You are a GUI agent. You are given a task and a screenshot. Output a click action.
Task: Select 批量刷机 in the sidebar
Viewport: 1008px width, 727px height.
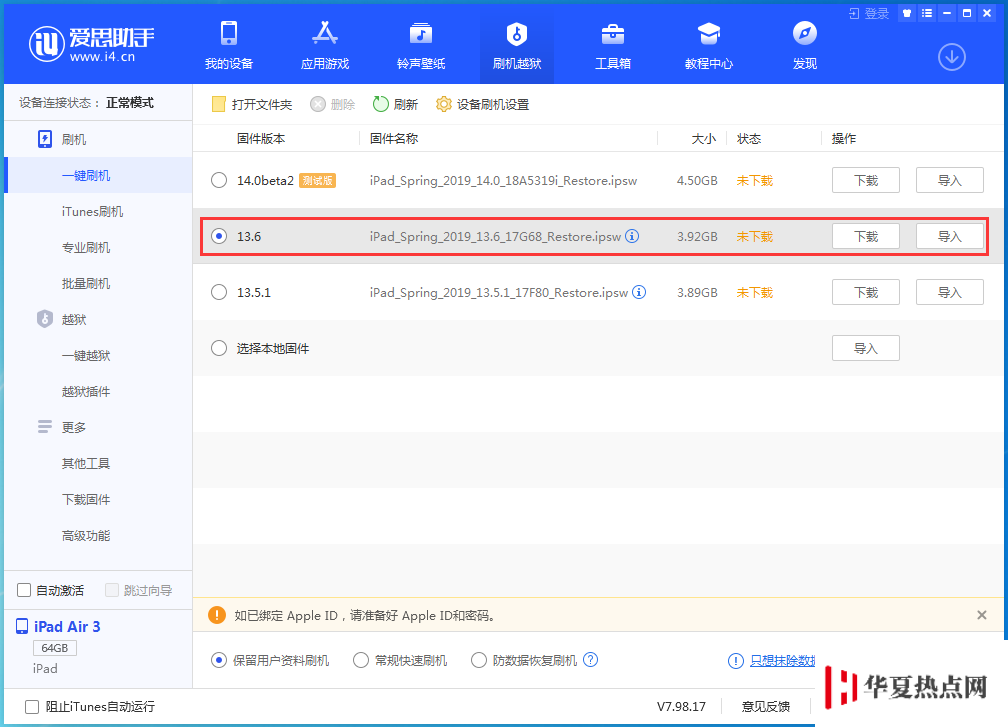click(x=86, y=283)
